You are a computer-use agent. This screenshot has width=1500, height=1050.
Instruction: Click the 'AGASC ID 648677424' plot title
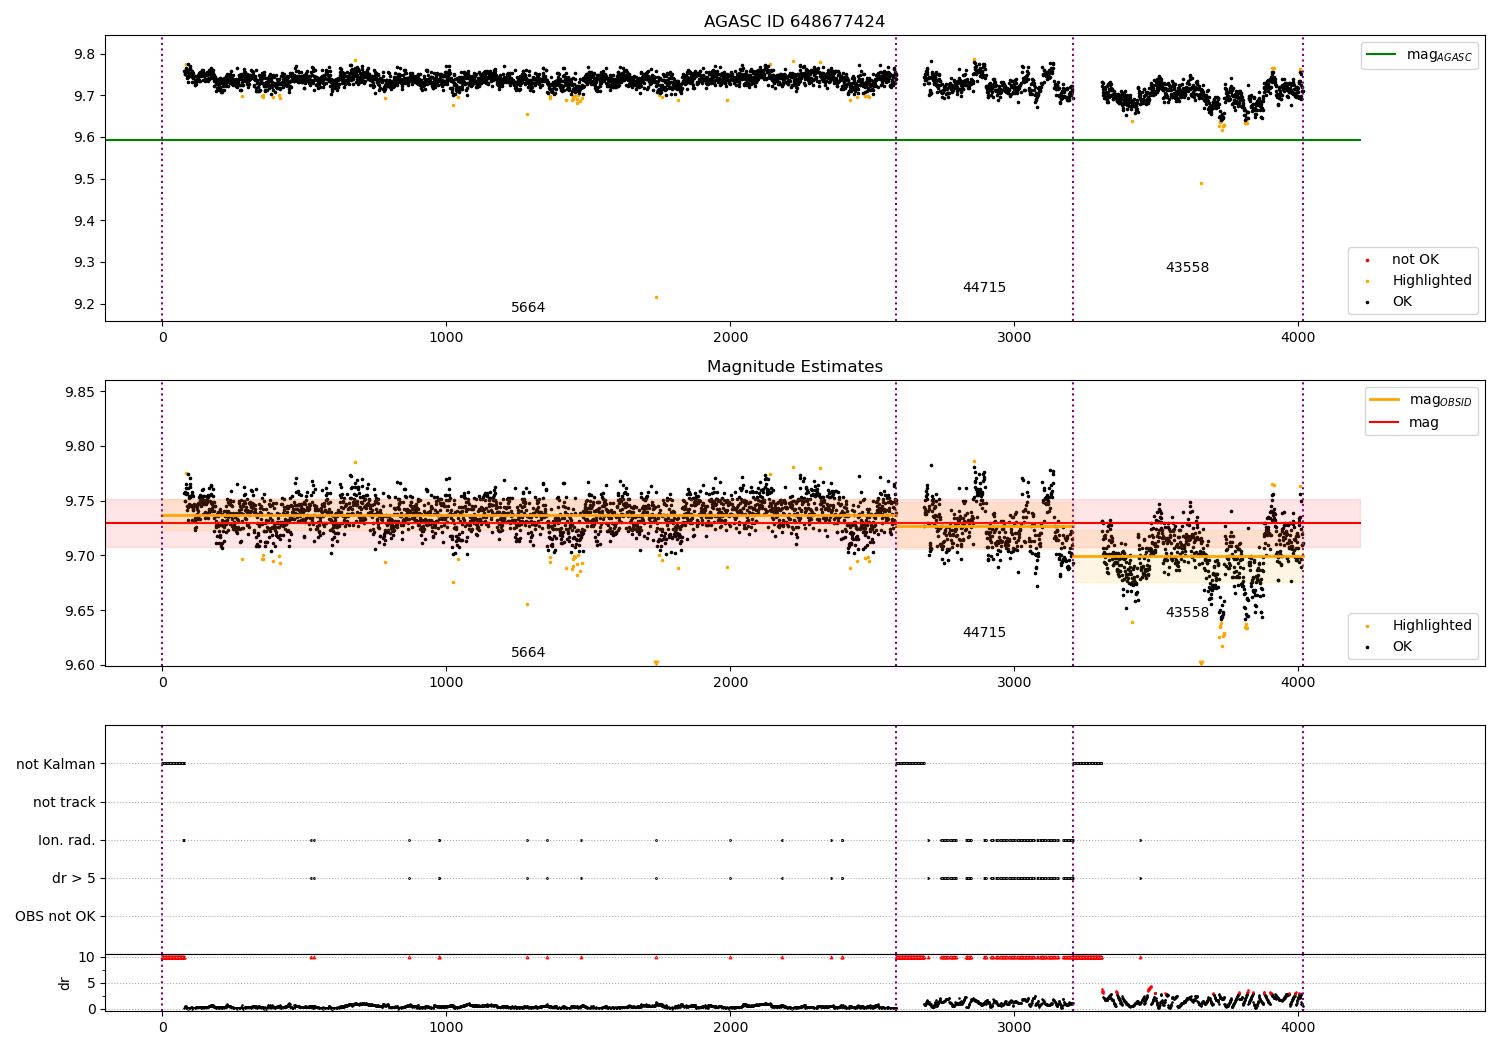click(794, 22)
